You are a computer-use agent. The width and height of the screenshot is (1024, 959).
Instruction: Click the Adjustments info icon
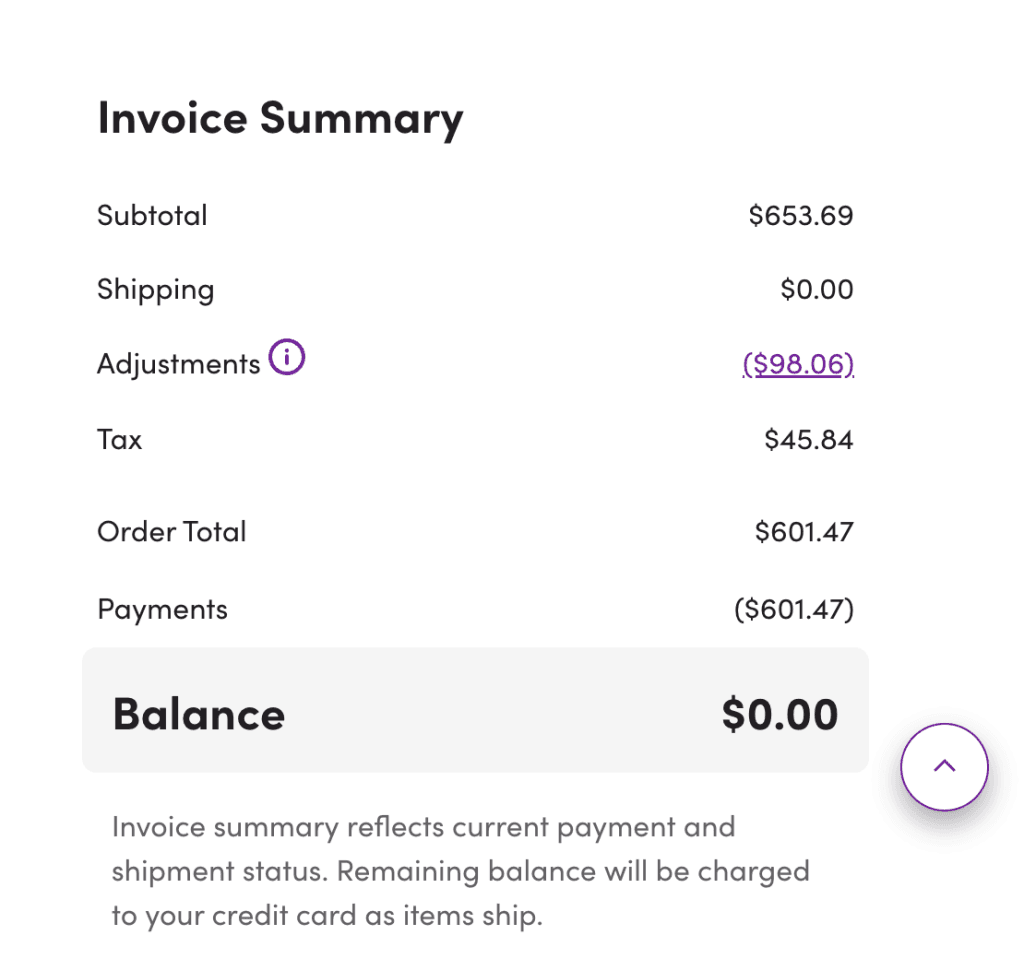287,358
